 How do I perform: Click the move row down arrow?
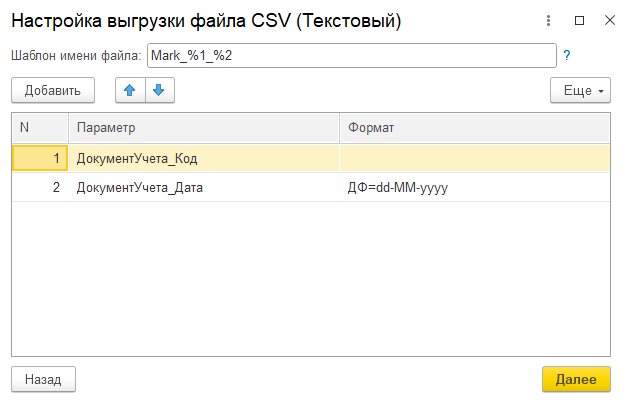click(x=158, y=90)
